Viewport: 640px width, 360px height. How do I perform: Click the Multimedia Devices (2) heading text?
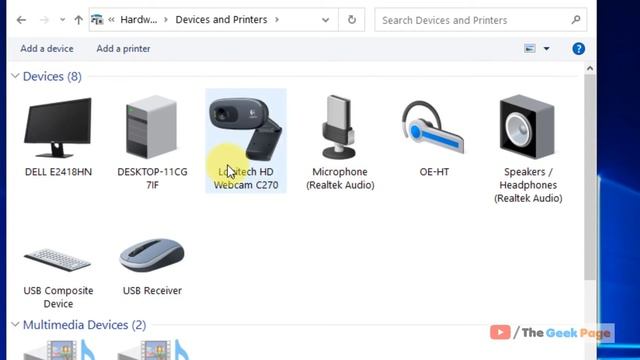pos(84,325)
